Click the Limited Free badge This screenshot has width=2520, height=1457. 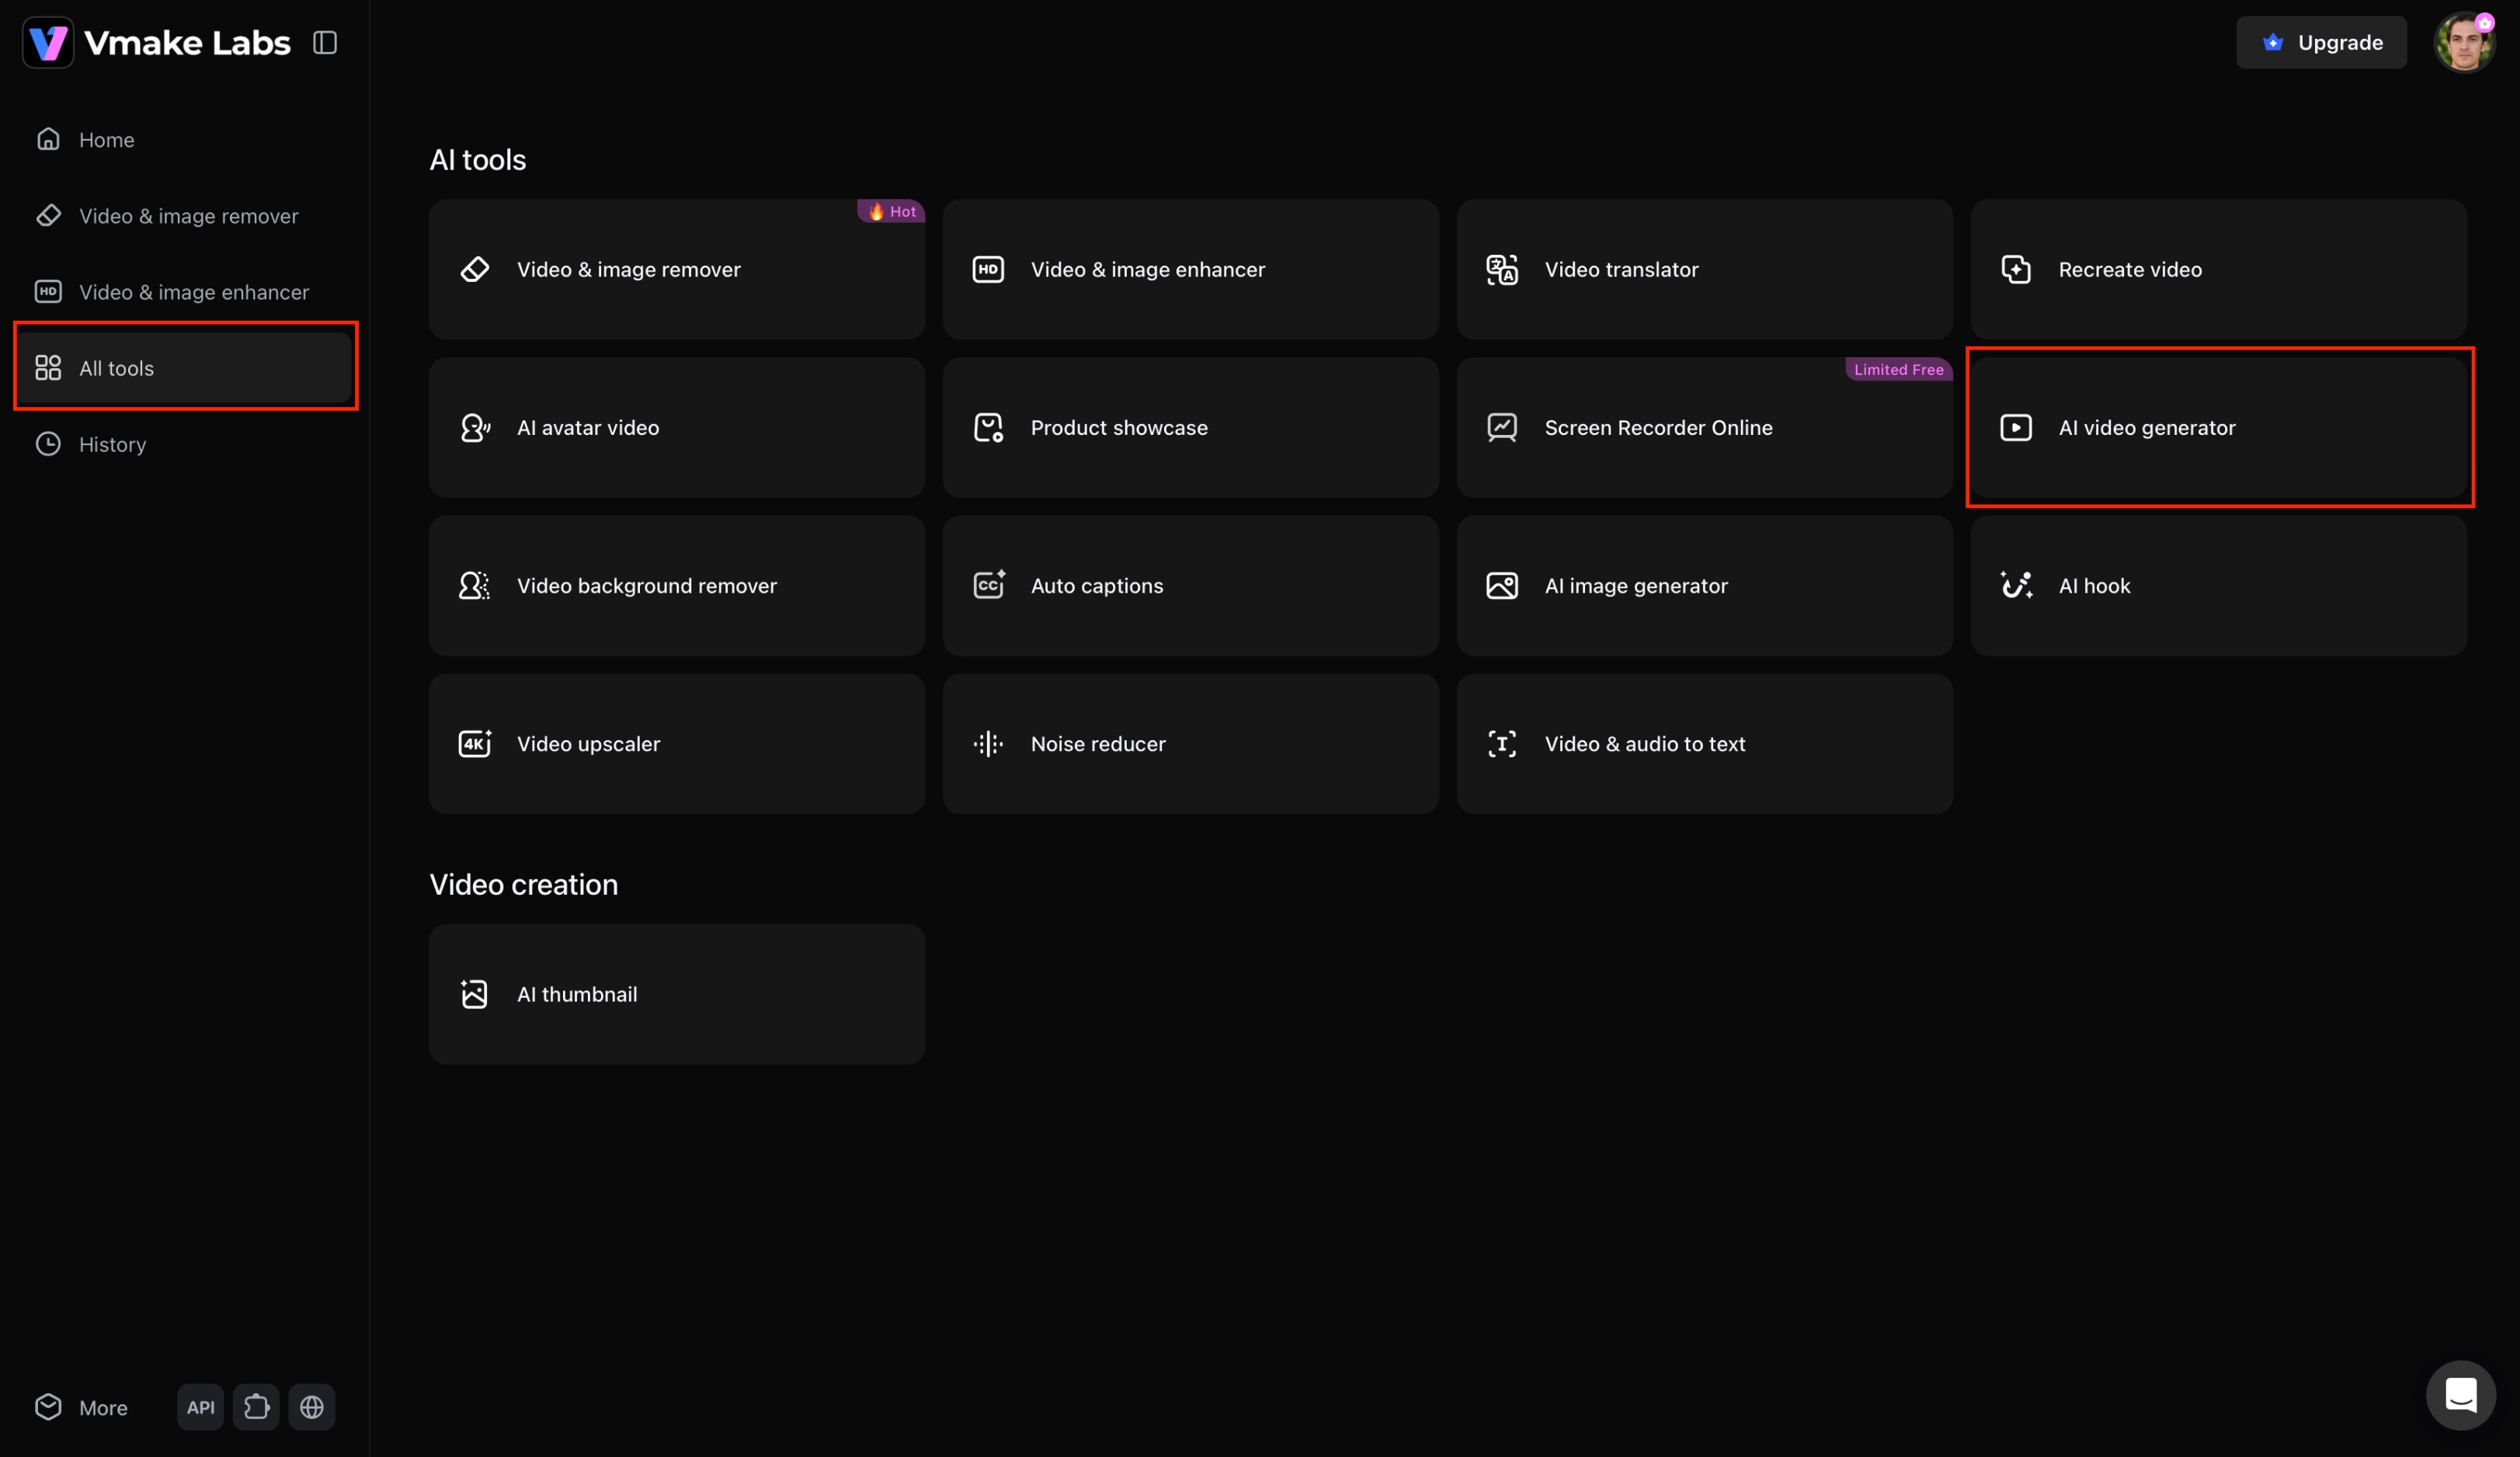pos(1898,369)
